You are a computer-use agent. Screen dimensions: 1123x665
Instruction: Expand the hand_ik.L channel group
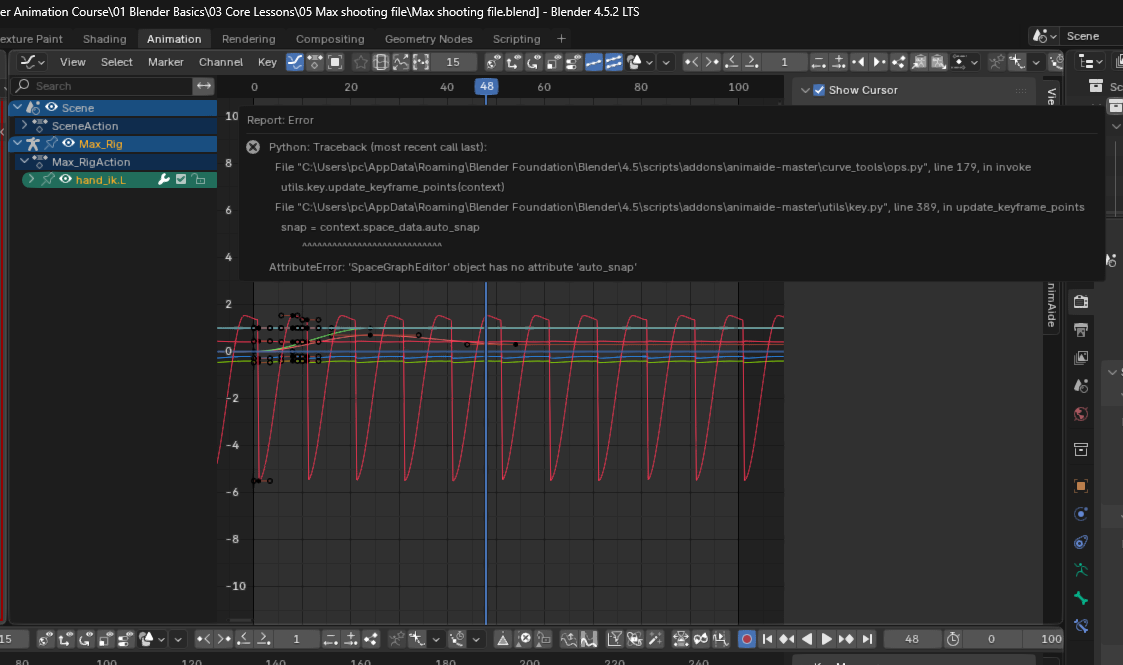pyautogui.click(x=31, y=179)
